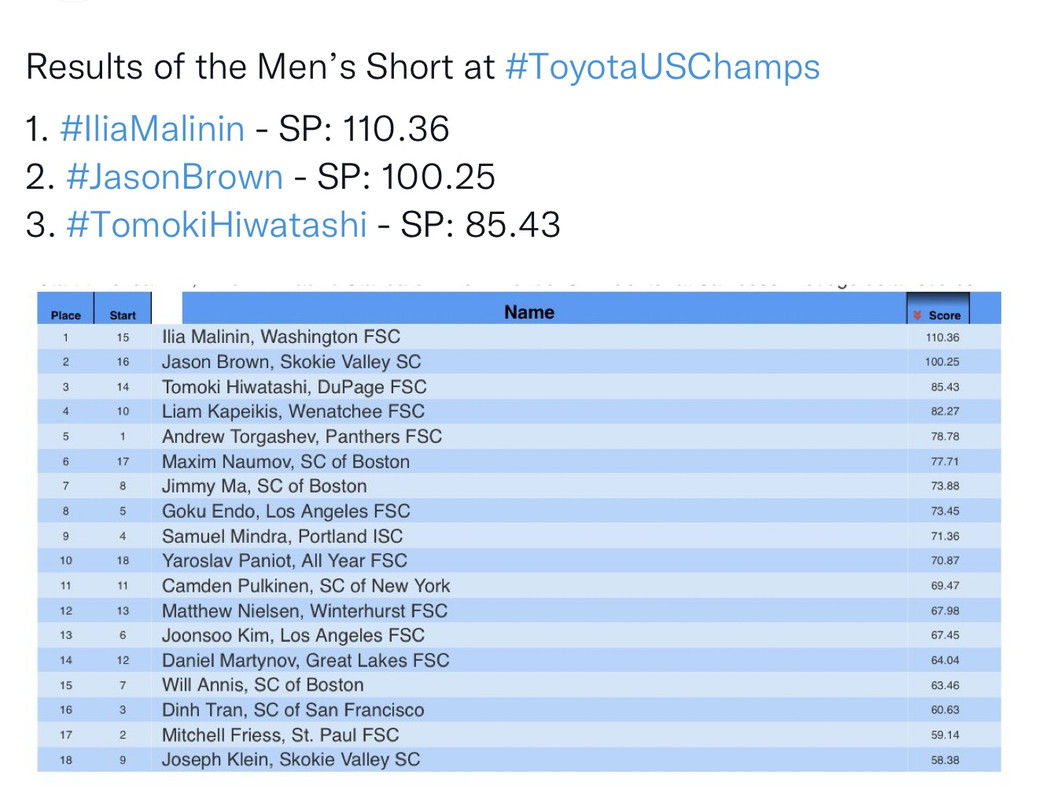Open the results table image
The height and width of the screenshot is (800, 1050).
click(519, 531)
